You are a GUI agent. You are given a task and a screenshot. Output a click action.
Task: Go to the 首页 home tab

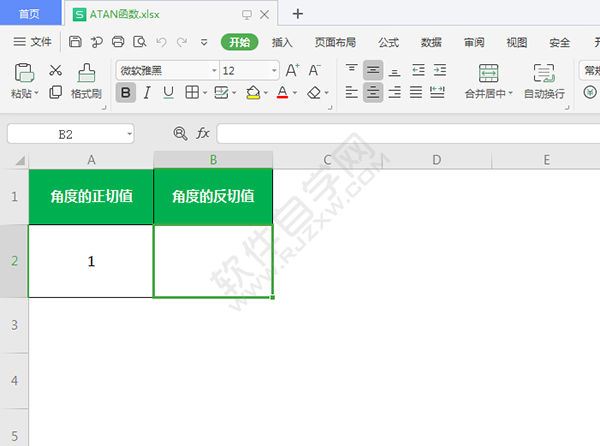(x=30, y=14)
